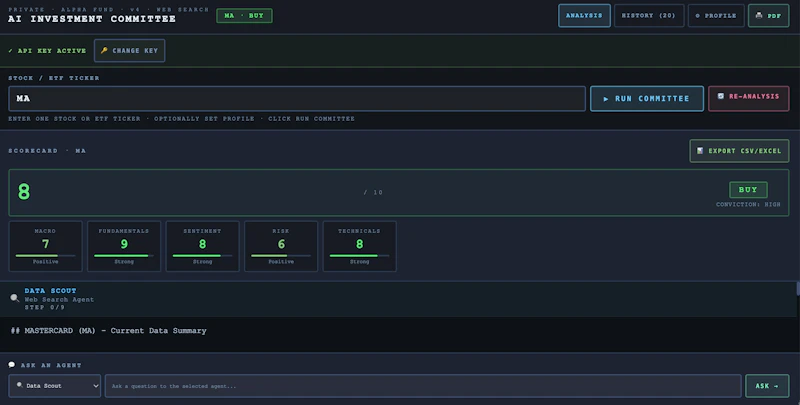Click the Data Scout magnifier icon
This screenshot has width=800, height=405.
(15, 298)
